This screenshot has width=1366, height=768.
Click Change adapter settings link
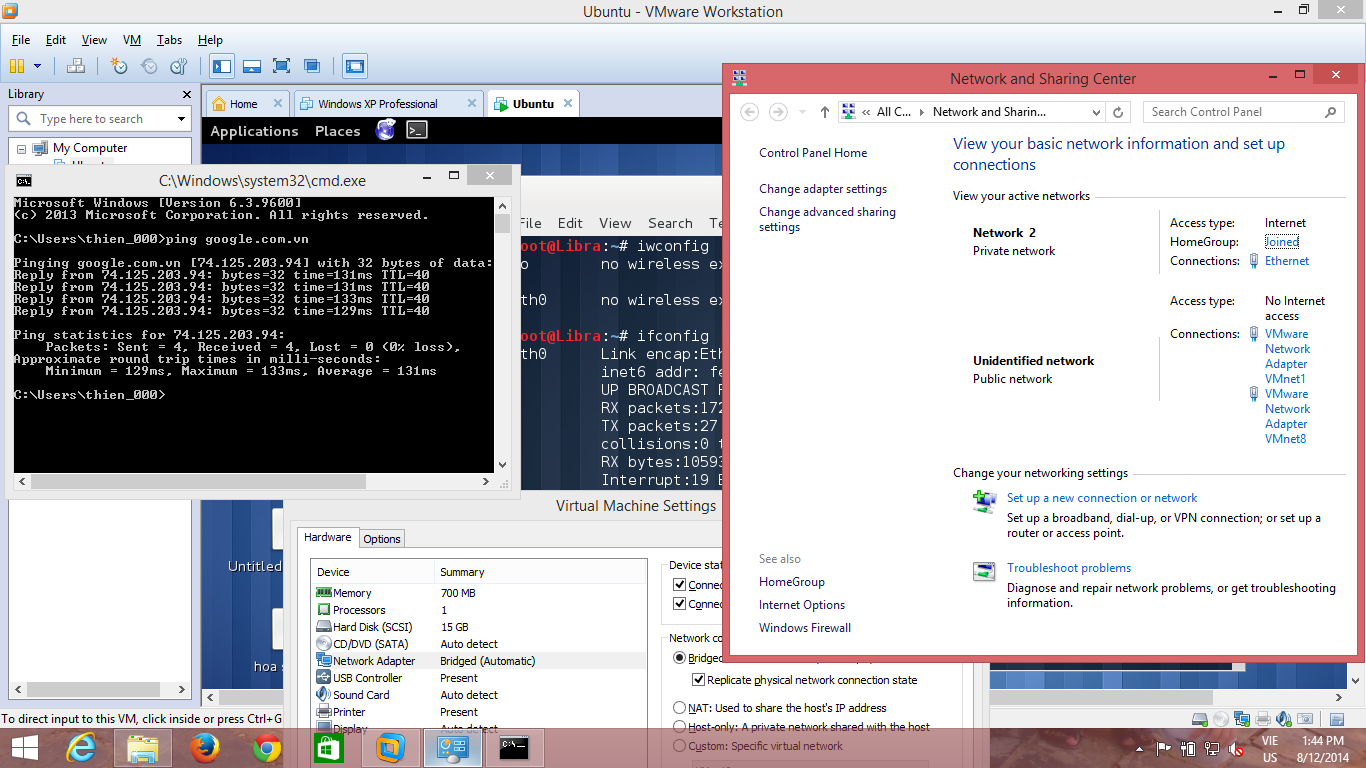(823, 189)
